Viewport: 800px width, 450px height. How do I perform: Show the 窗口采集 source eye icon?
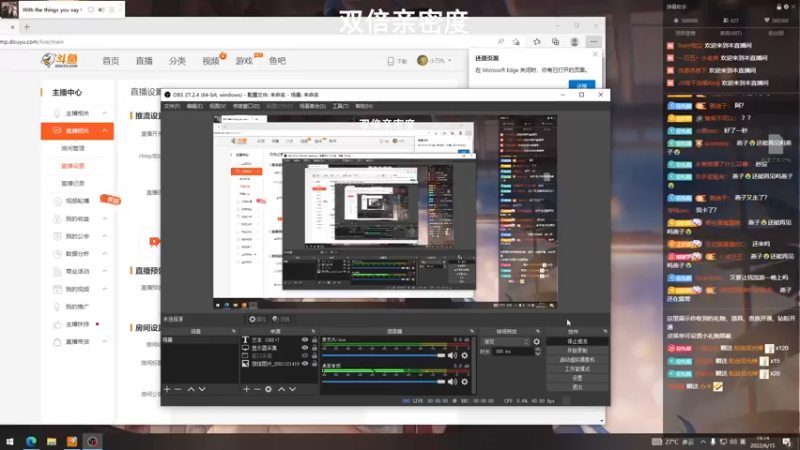305,356
